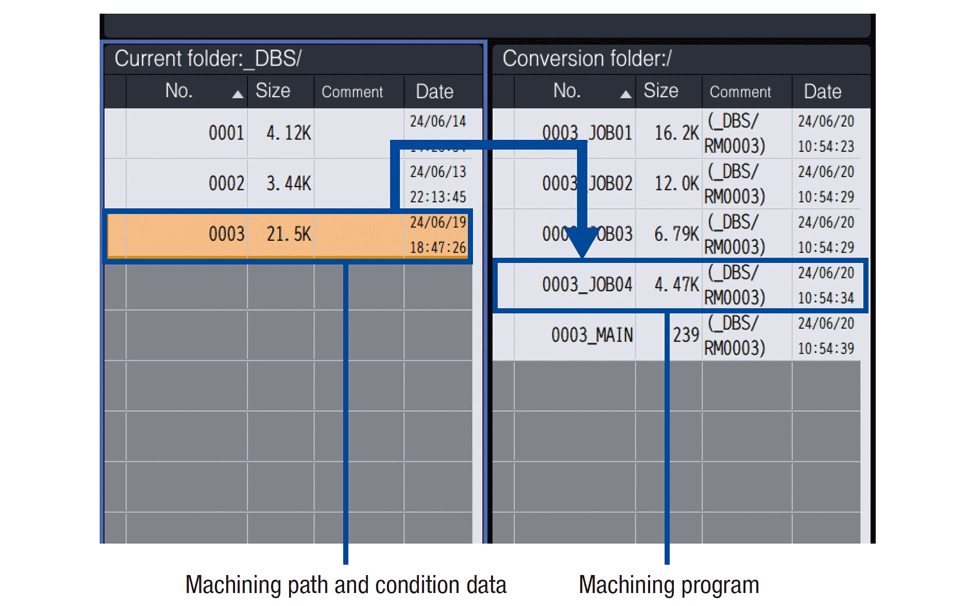Sort Conversion folder by Size column
Image resolution: width=972 pixels, height=606 pixels.
661,91
